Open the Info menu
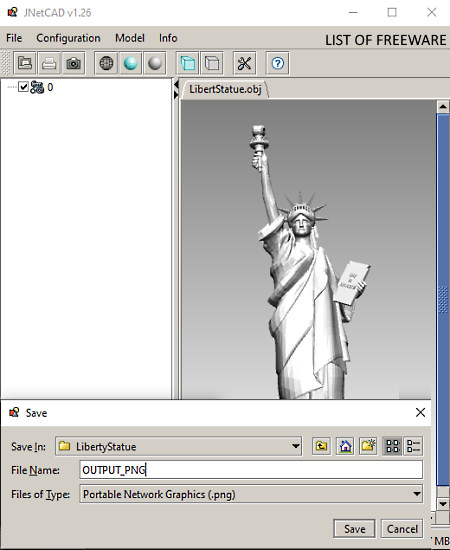 click(168, 38)
